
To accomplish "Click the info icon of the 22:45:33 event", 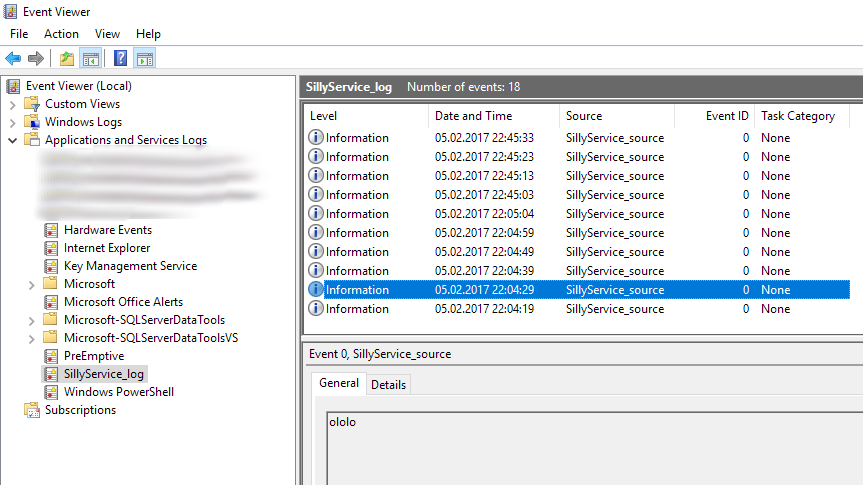I will pos(315,137).
